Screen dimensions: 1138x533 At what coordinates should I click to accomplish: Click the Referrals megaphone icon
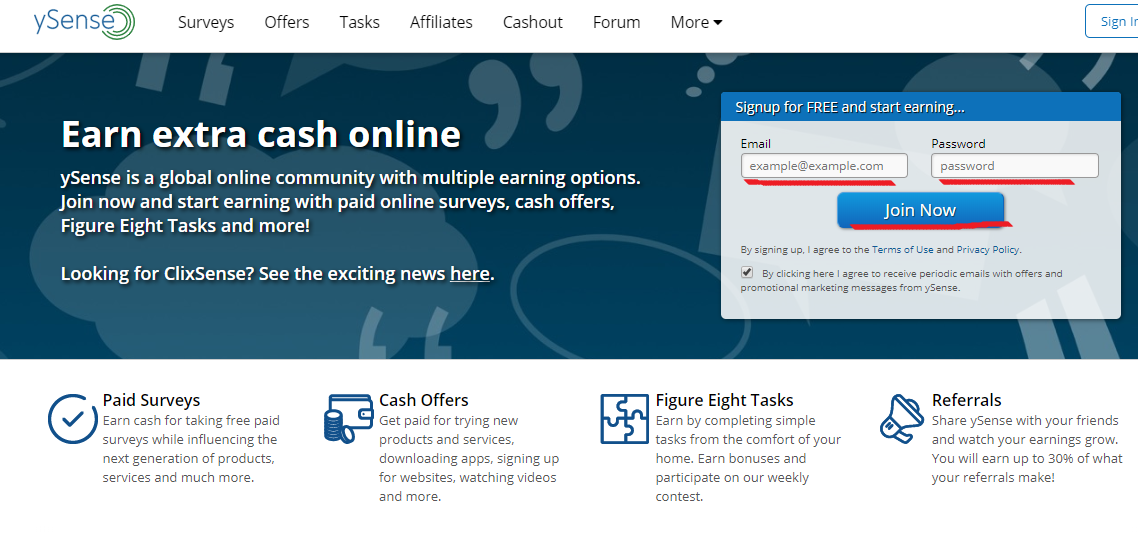[x=901, y=418]
